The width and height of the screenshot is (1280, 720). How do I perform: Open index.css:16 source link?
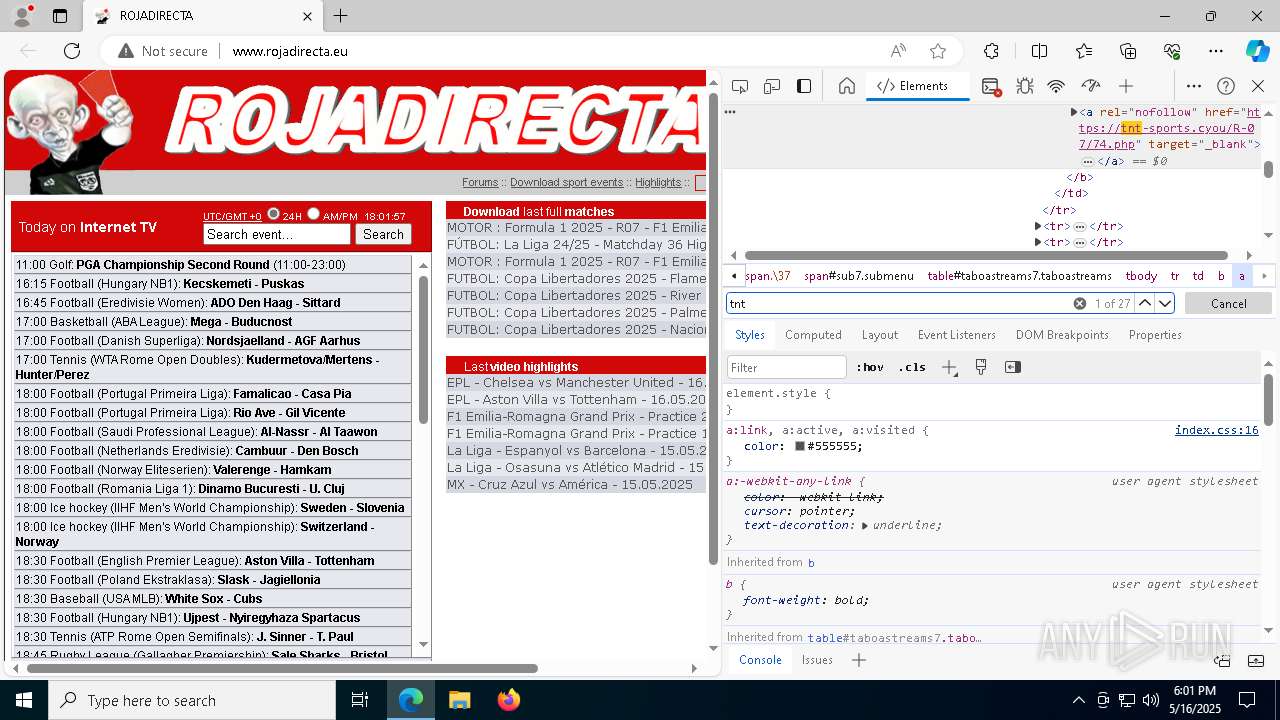pyautogui.click(x=1216, y=430)
